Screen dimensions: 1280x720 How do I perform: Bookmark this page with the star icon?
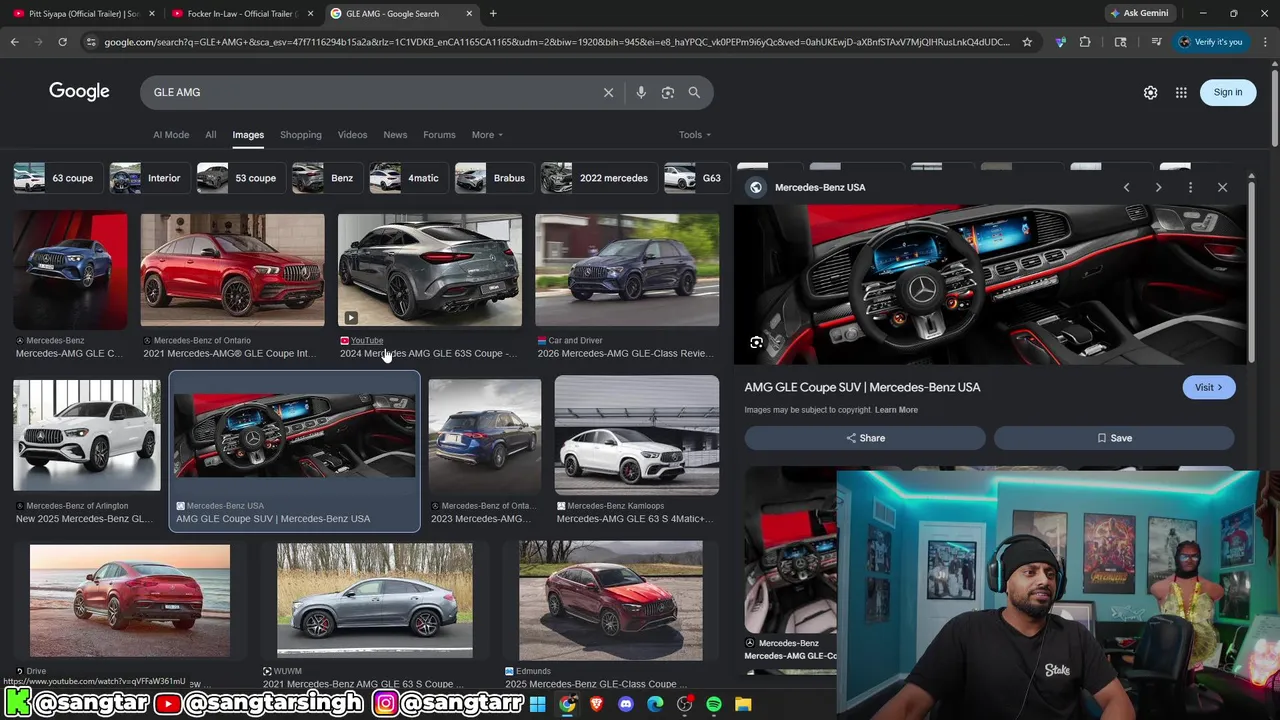1027,42
